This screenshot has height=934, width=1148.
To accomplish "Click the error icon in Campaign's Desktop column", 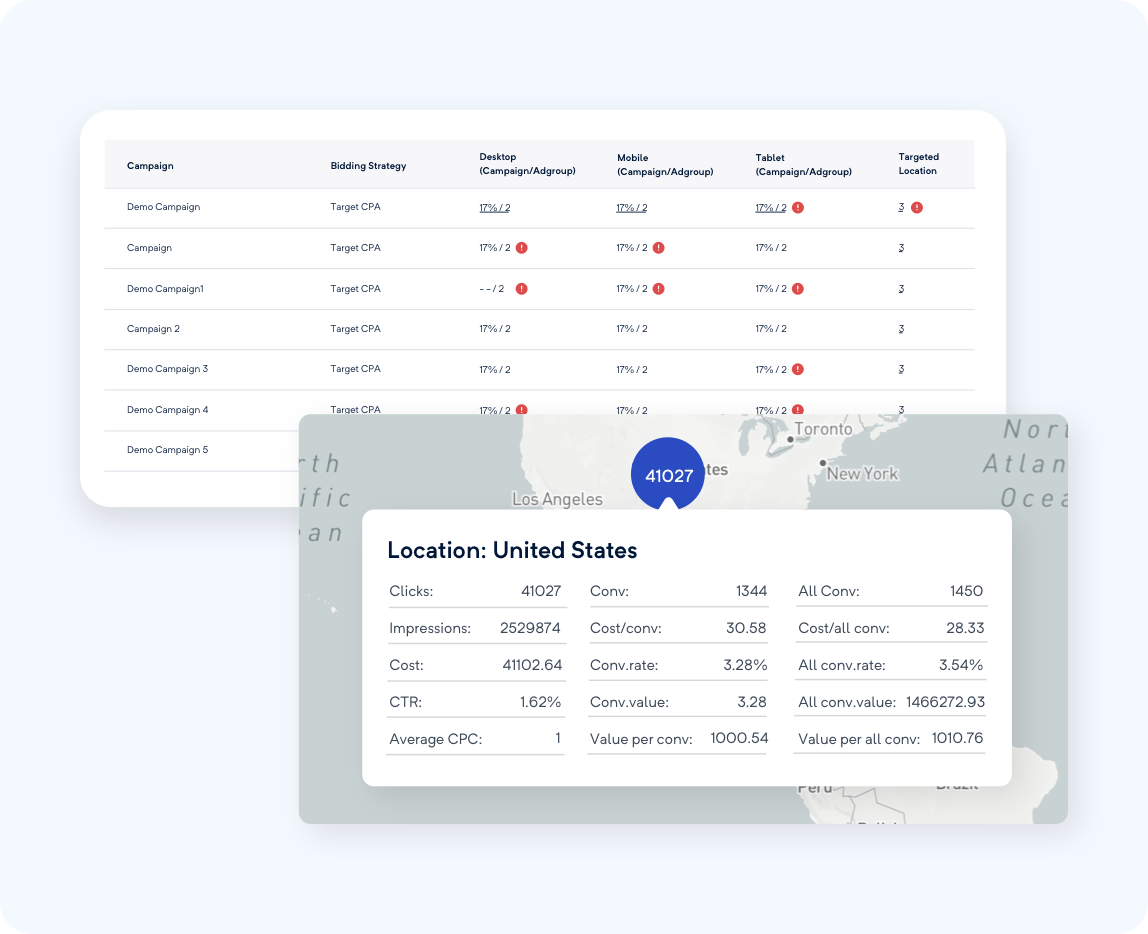I will point(522,248).
